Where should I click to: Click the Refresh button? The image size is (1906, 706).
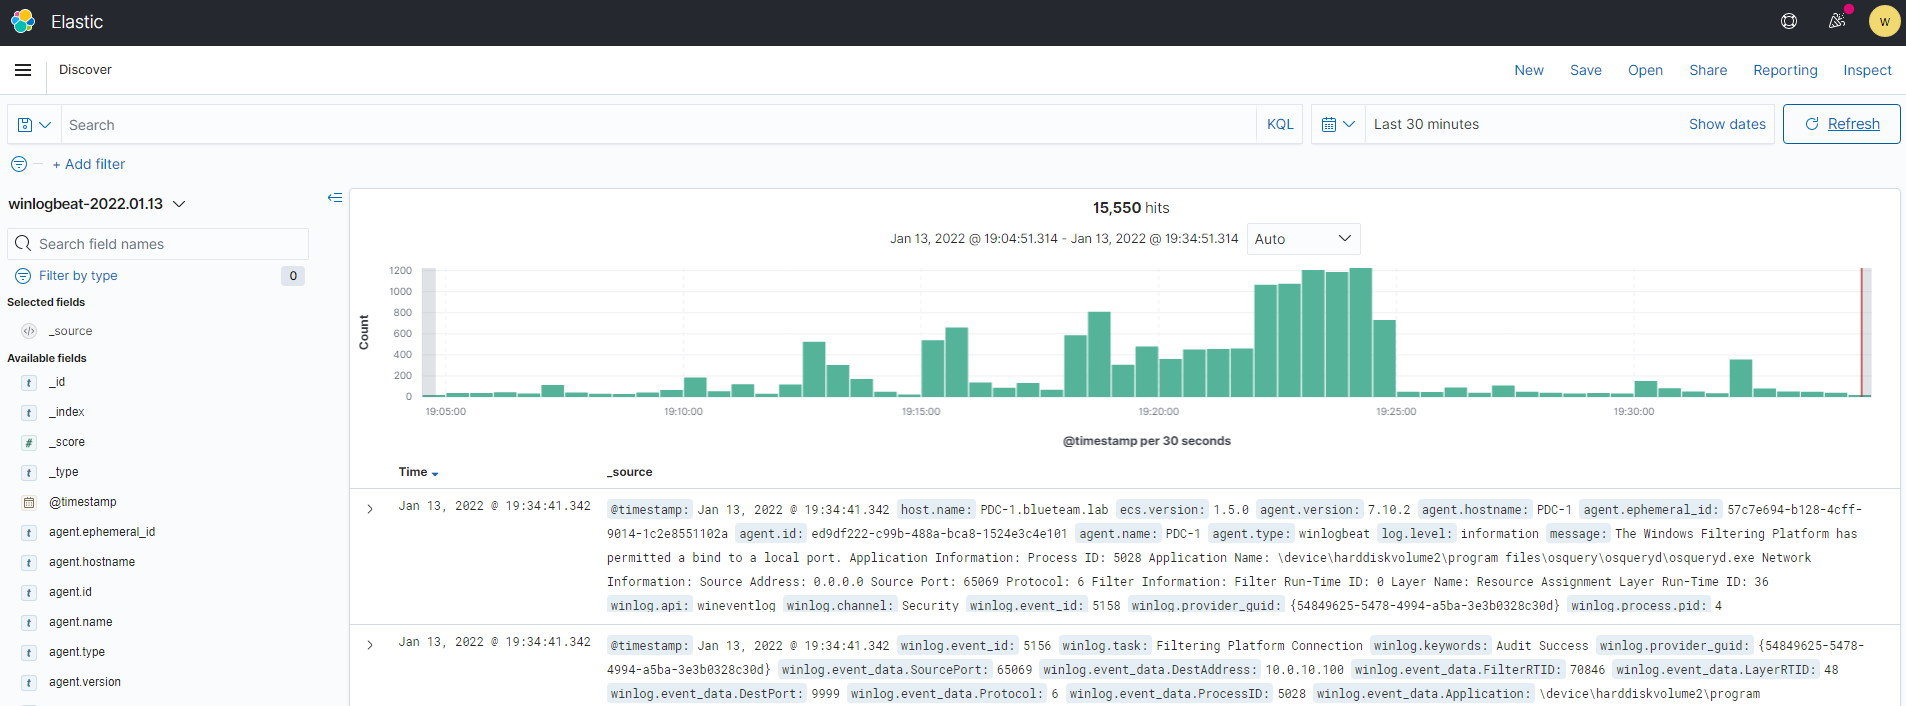pos(1841,124)
